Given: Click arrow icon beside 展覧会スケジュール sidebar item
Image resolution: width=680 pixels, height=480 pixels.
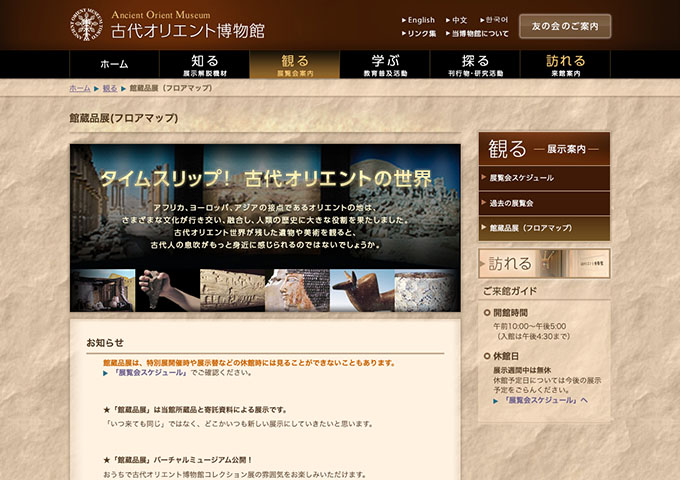Looking at the screenshot, I should pyautogui.click(x=484, y=177).
